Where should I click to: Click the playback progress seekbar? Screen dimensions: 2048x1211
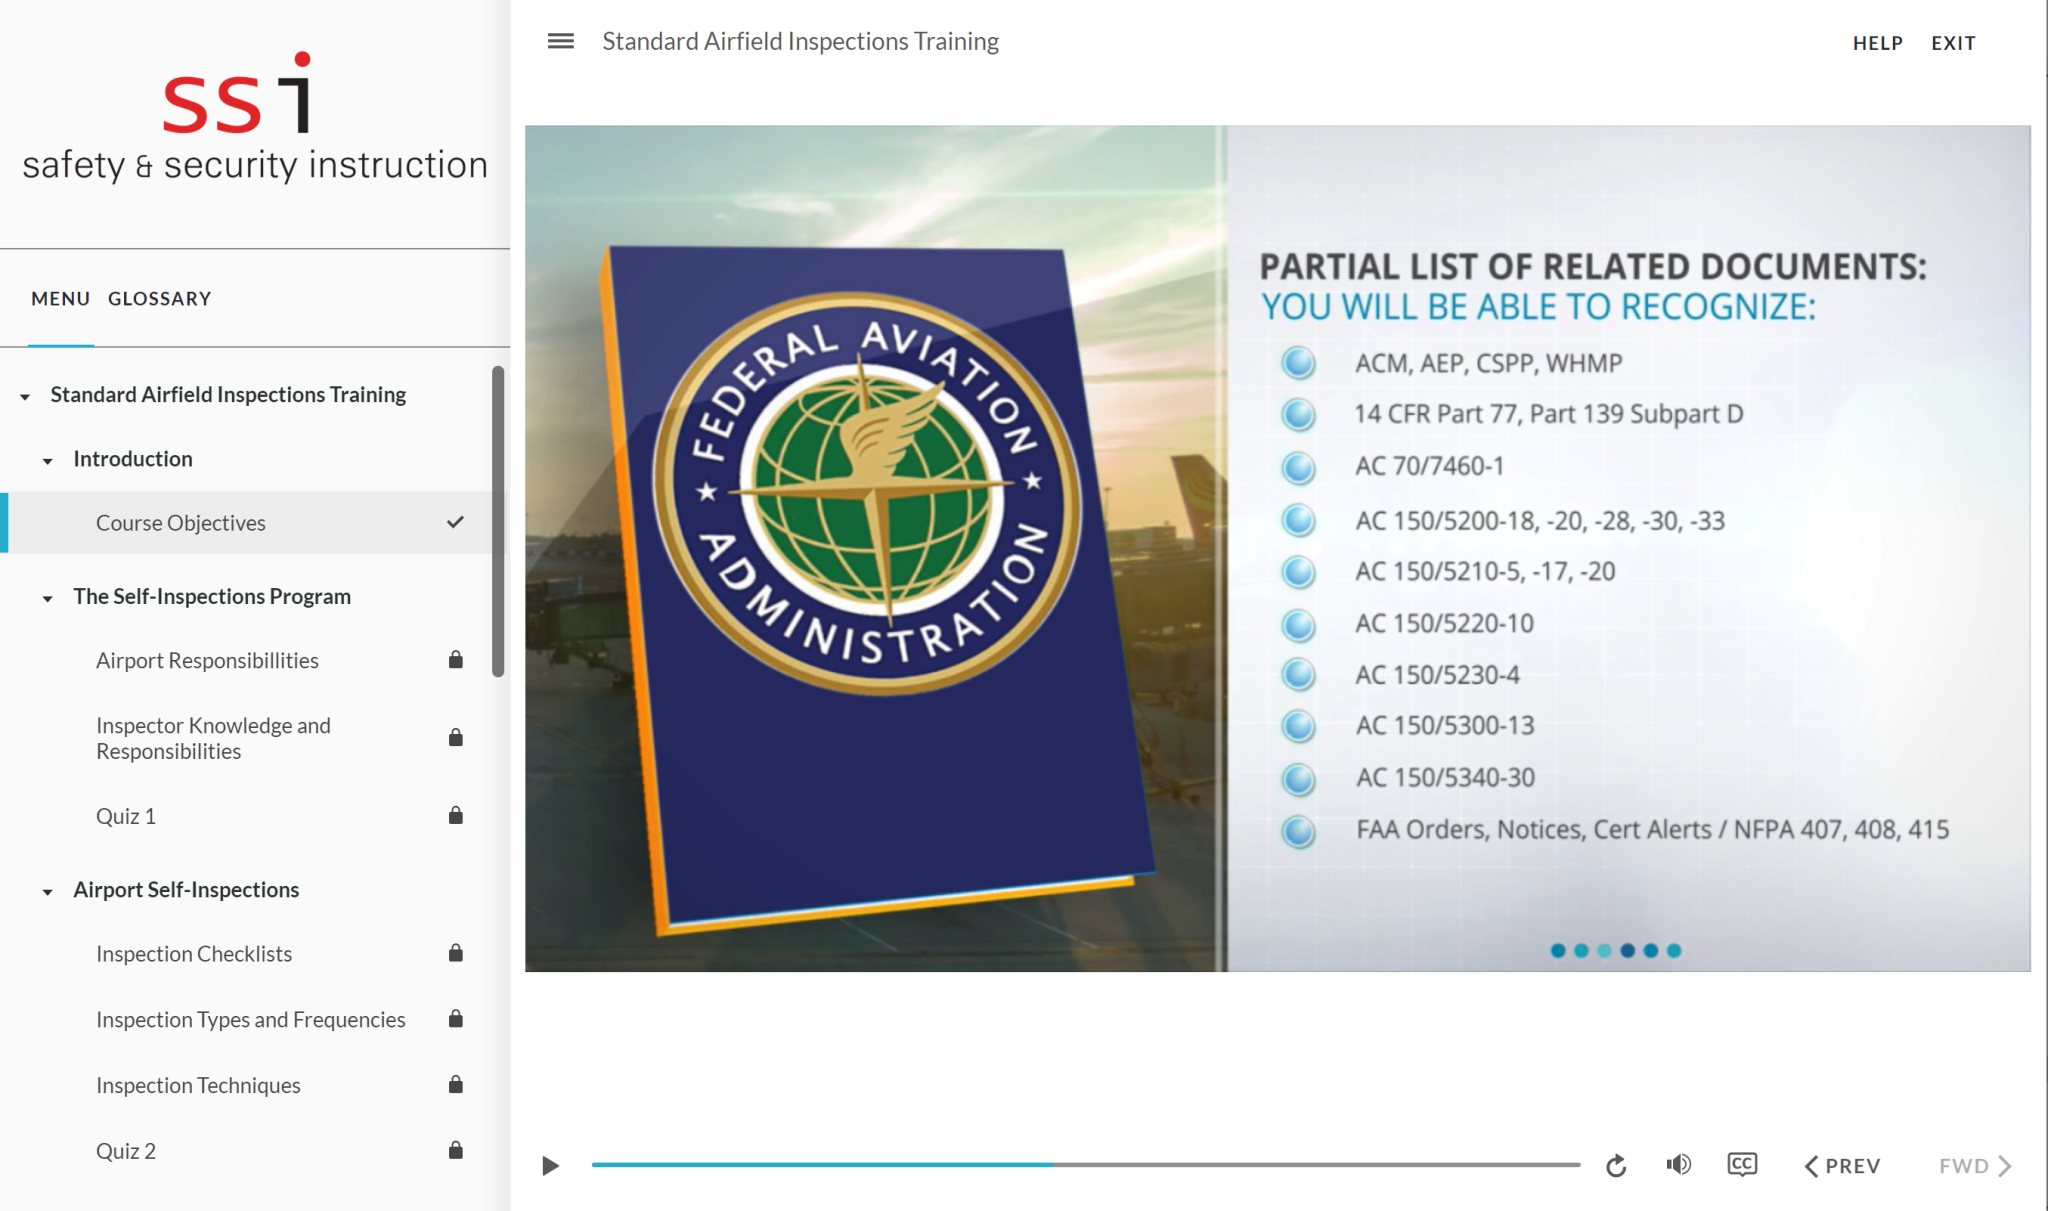click(x=1085, y=1165)
